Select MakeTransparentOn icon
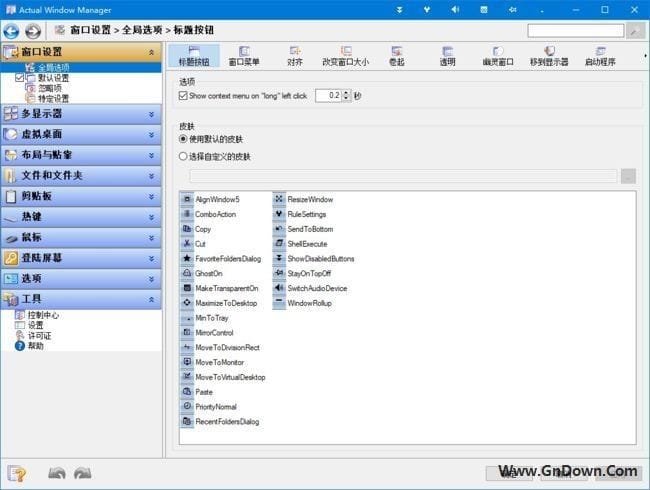 click(x=187, y=288)
